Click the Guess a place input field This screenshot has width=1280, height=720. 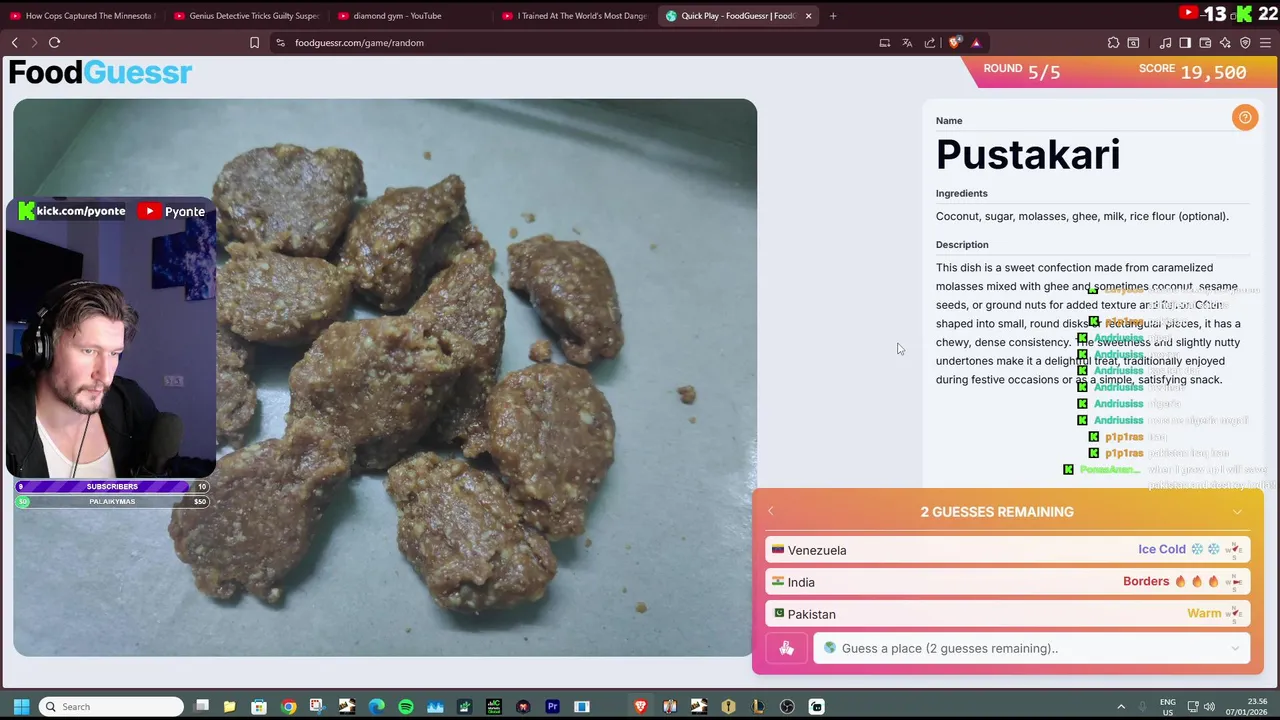pos(1030,649)
